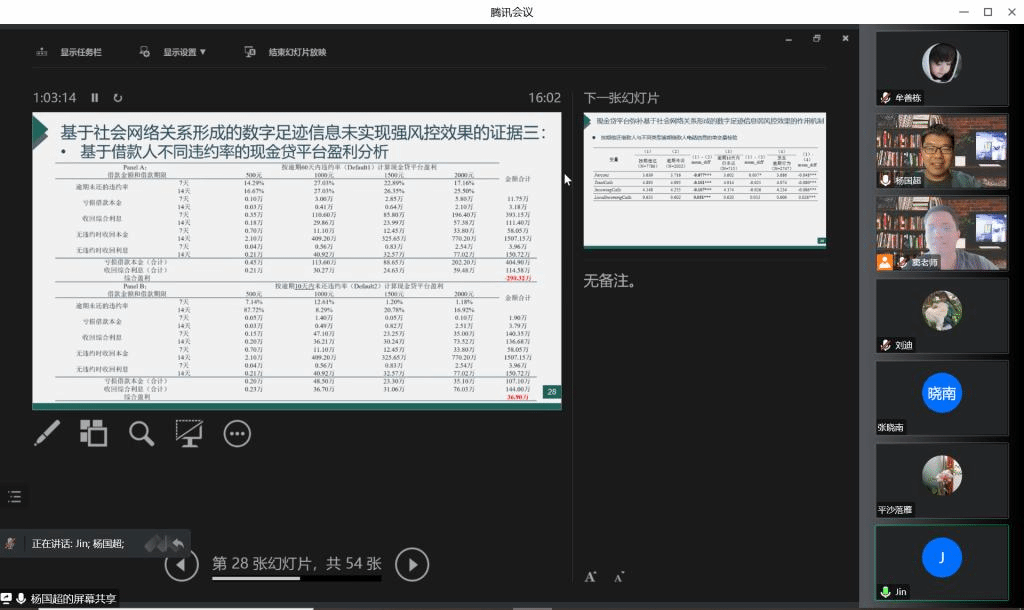Click the next slide preview thumbnail
This screenshot has height=610, width=1024.
(x=704, y=179)
